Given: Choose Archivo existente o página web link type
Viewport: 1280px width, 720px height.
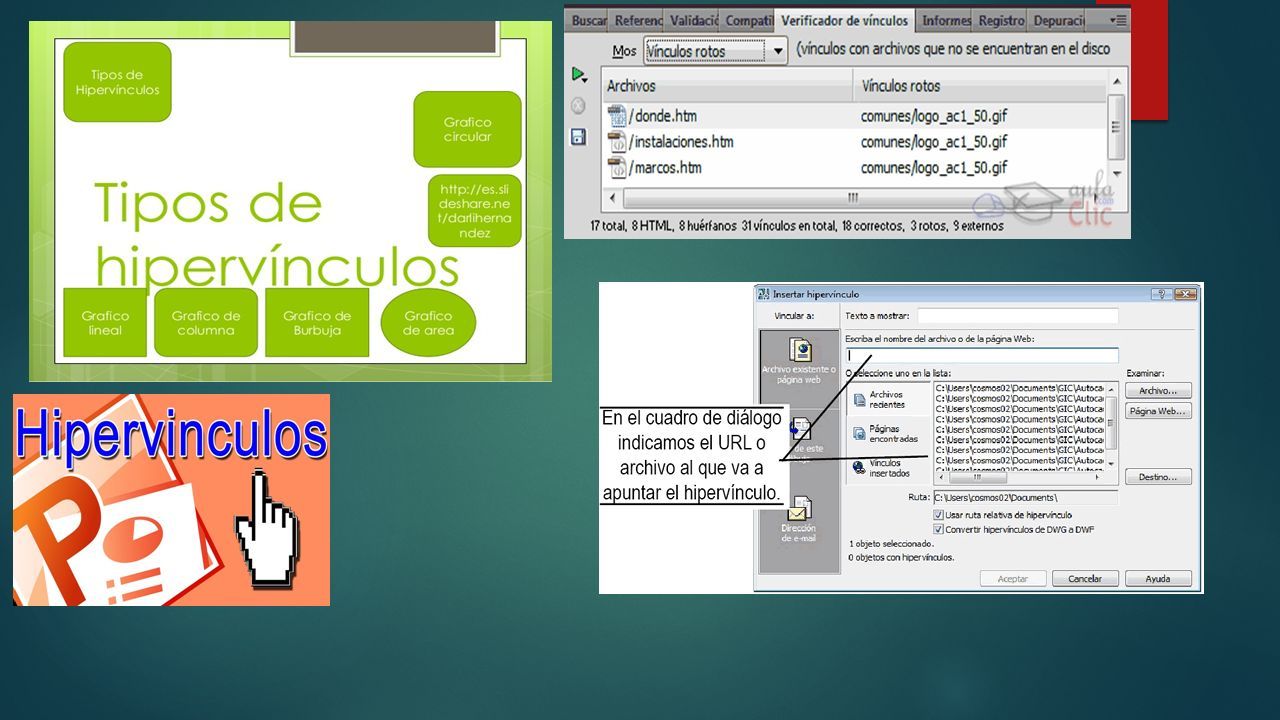Looking at the screenshot, I should [799, 360].
